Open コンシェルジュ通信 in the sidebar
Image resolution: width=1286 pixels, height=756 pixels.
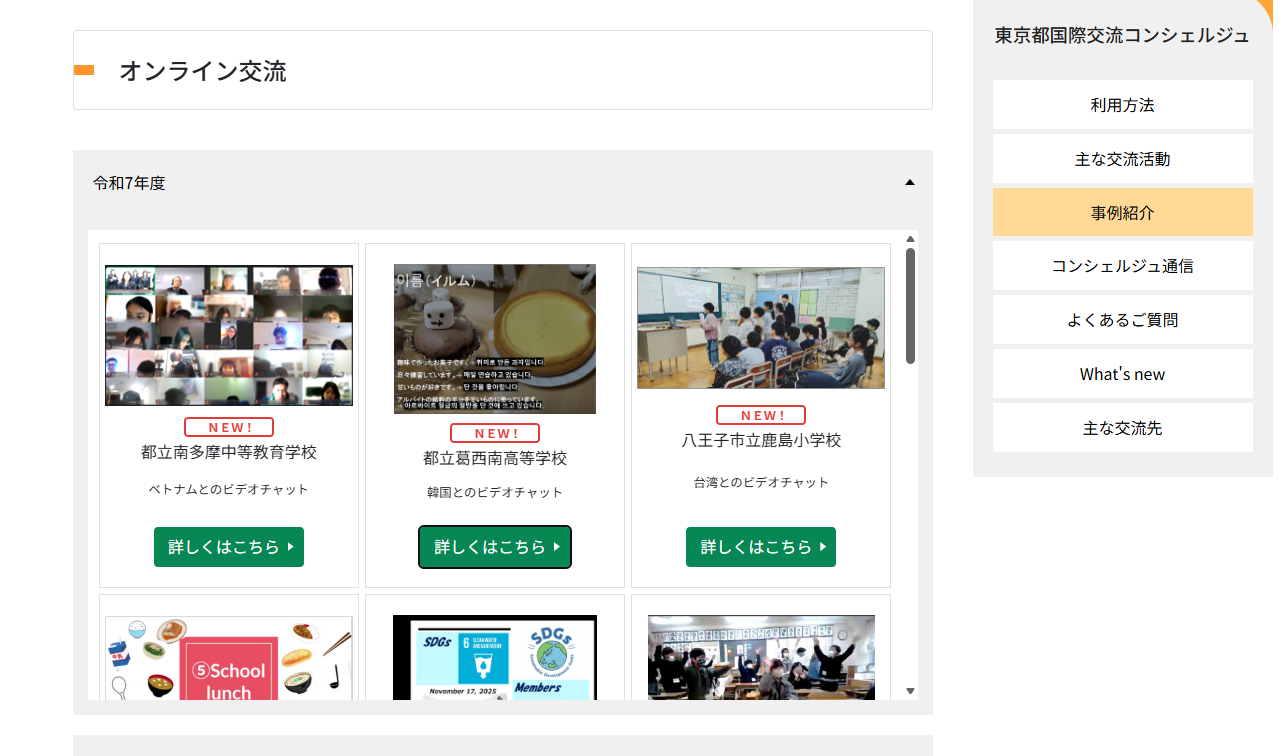point(1122,266)
